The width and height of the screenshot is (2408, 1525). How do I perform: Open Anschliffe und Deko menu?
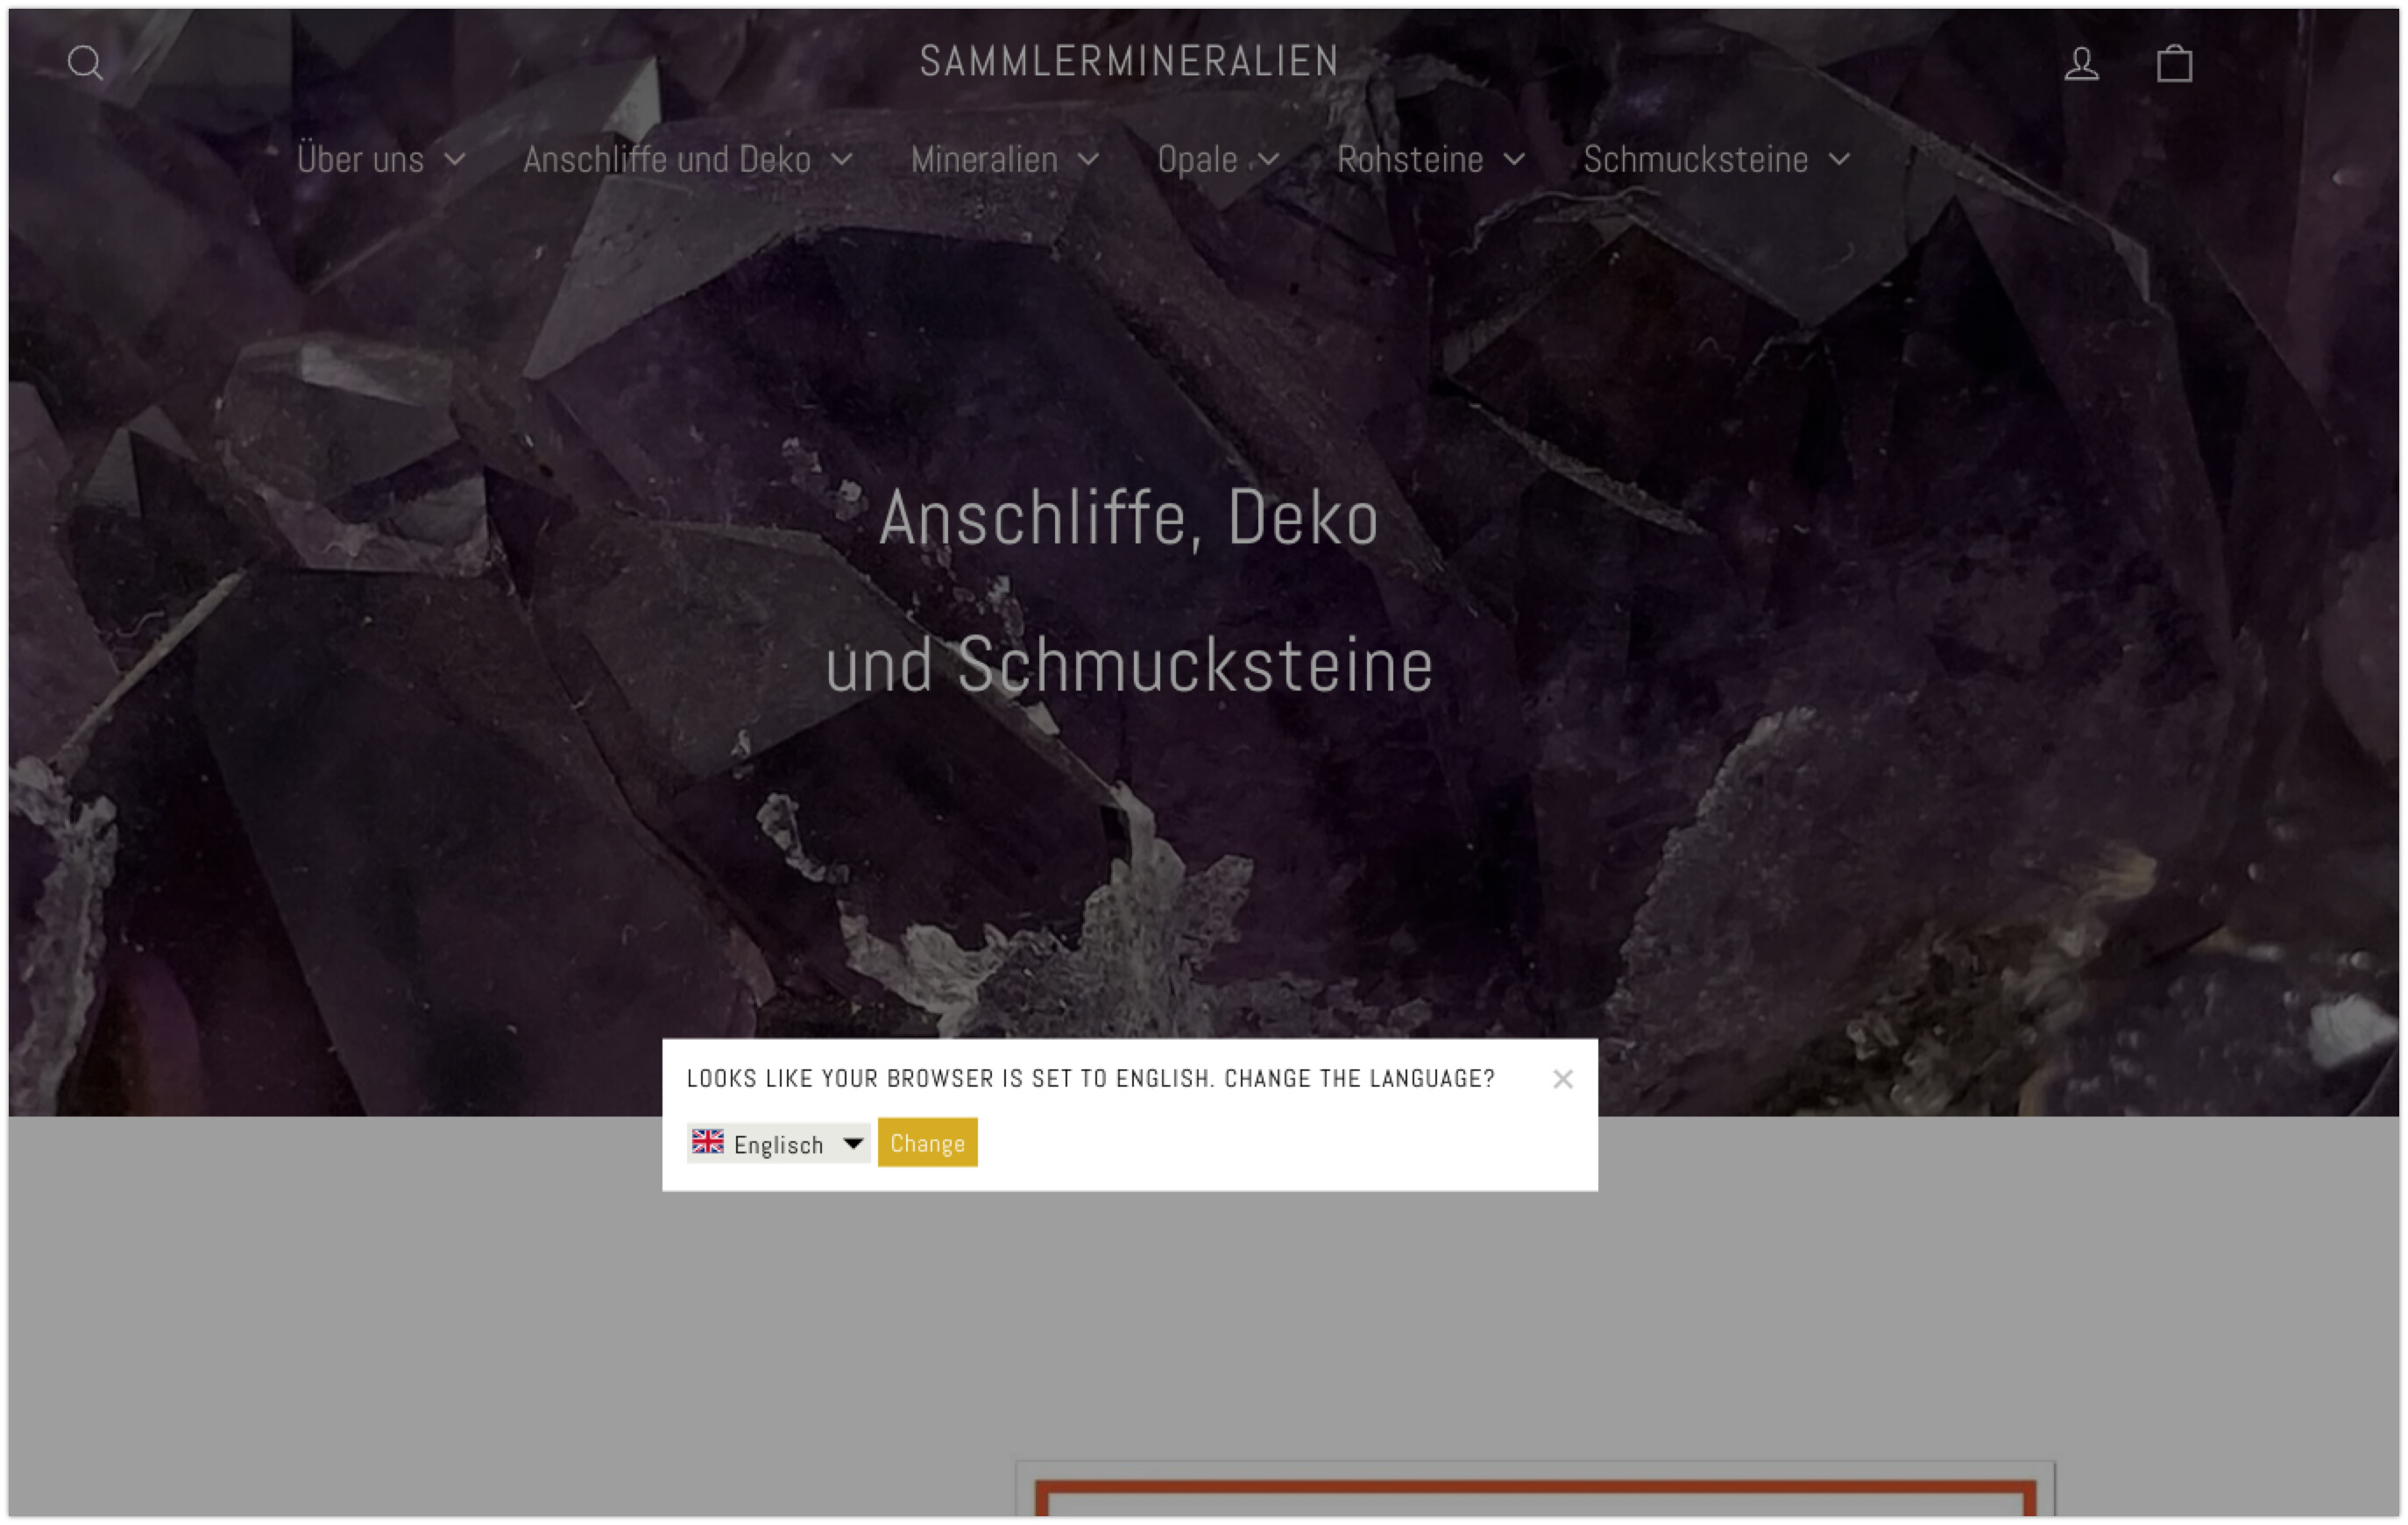pos(667,160)
